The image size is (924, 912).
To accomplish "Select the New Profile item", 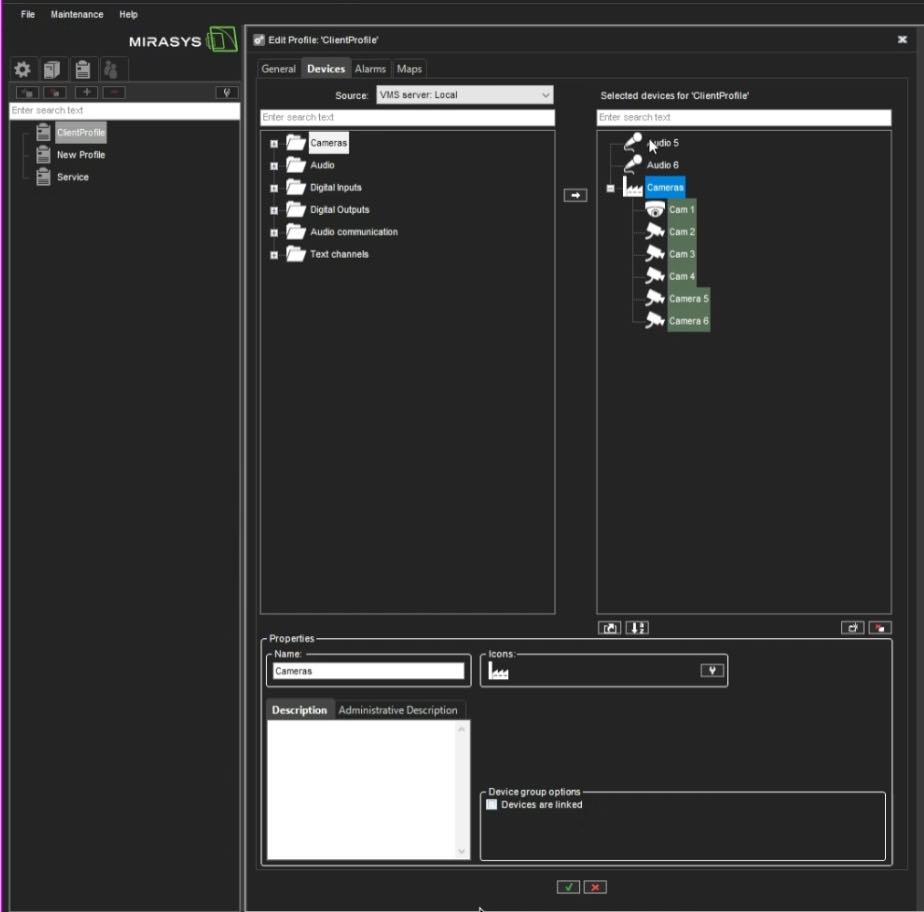I will (80, 155).
